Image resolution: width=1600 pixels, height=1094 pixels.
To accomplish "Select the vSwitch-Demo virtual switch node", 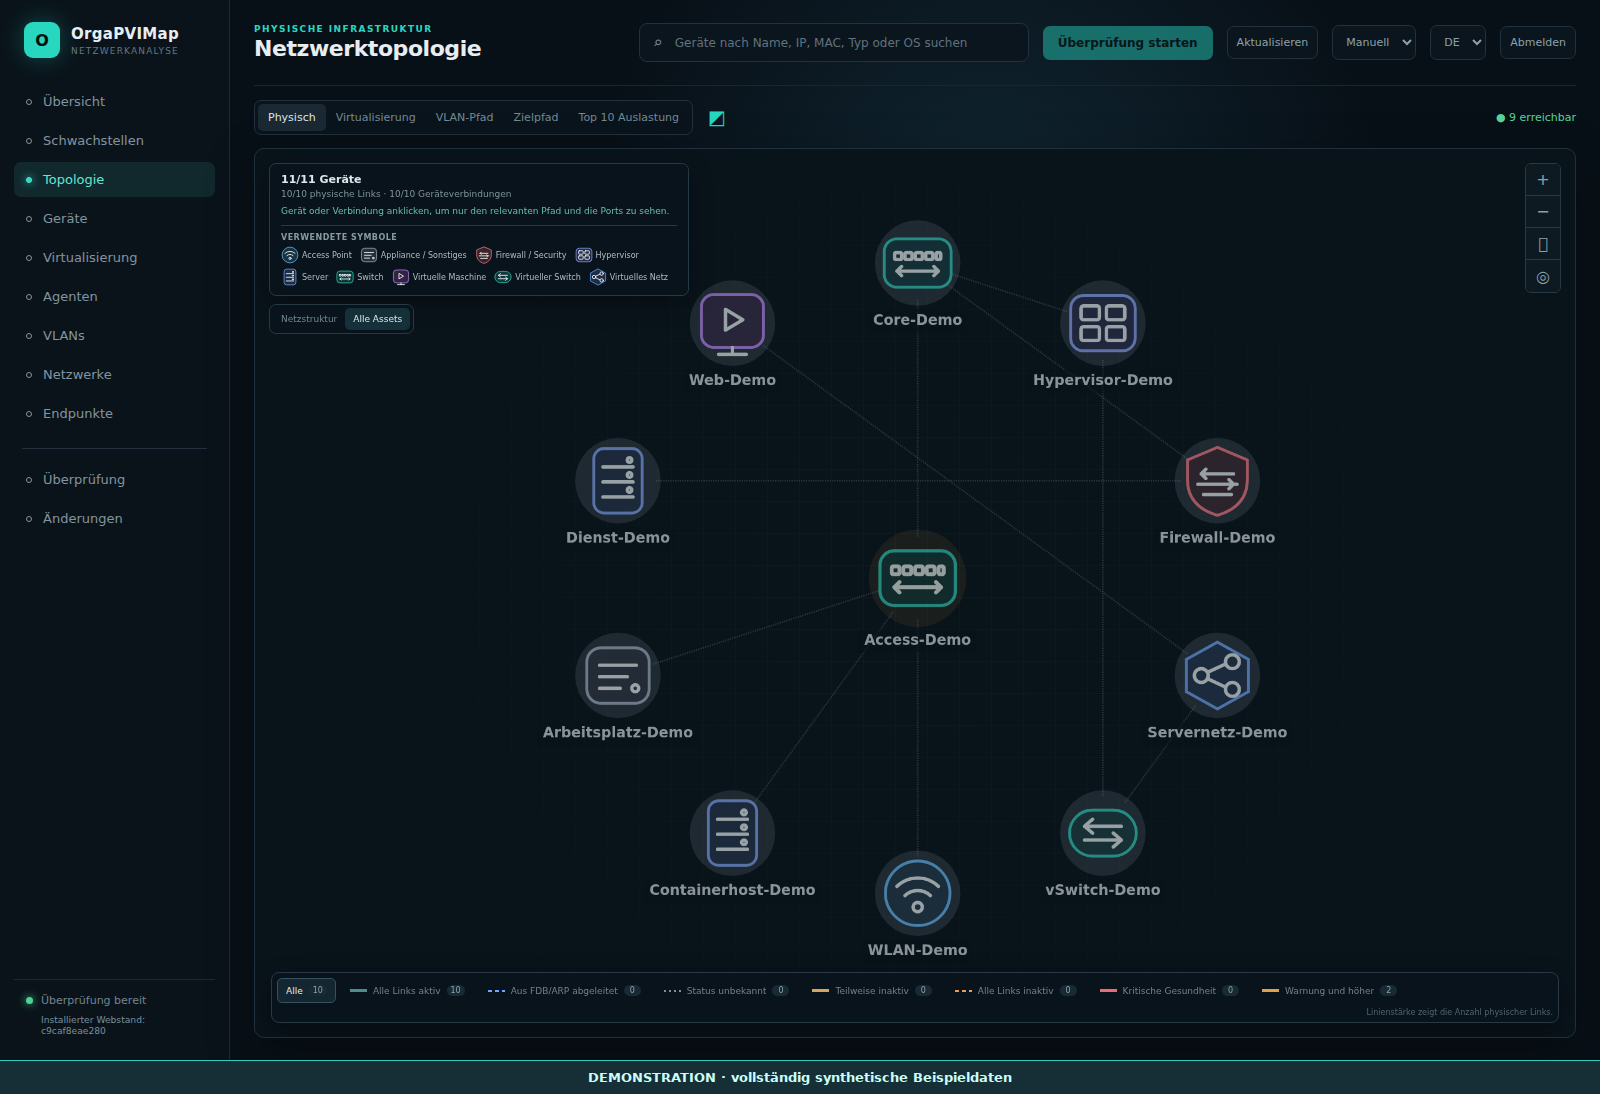I will [x=1102, y=833].
